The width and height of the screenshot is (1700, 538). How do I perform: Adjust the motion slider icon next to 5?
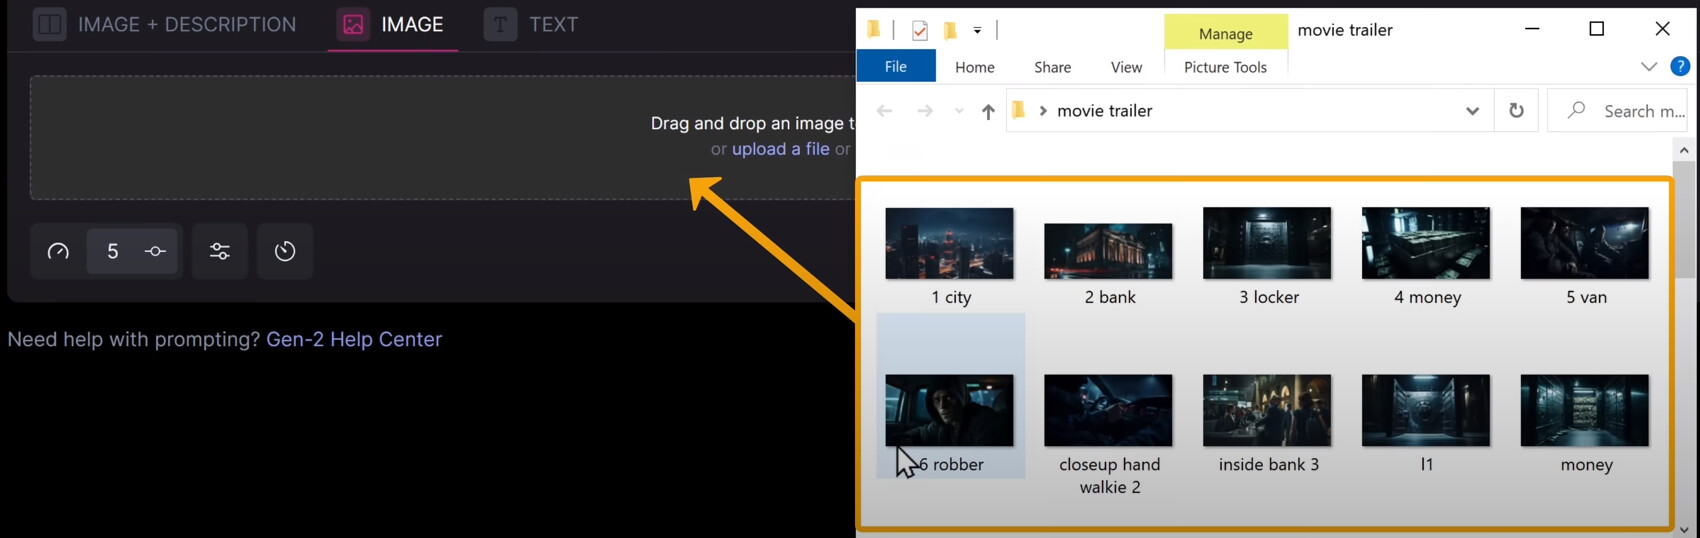(155, 251)
